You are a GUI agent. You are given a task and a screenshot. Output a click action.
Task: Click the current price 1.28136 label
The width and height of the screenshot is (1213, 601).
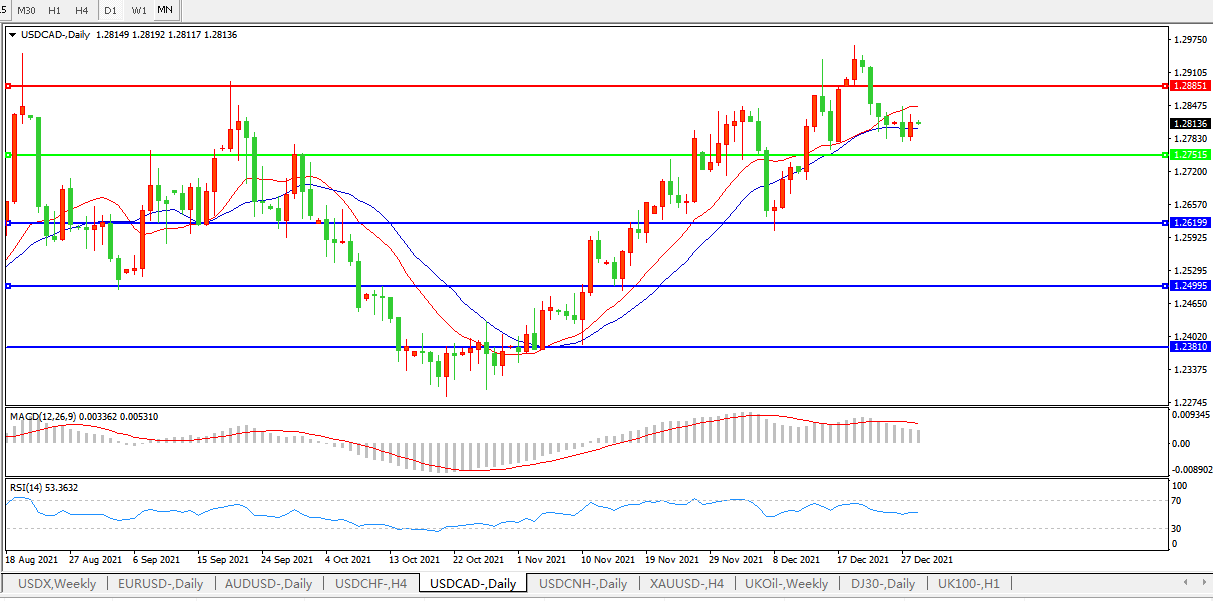1190,124
